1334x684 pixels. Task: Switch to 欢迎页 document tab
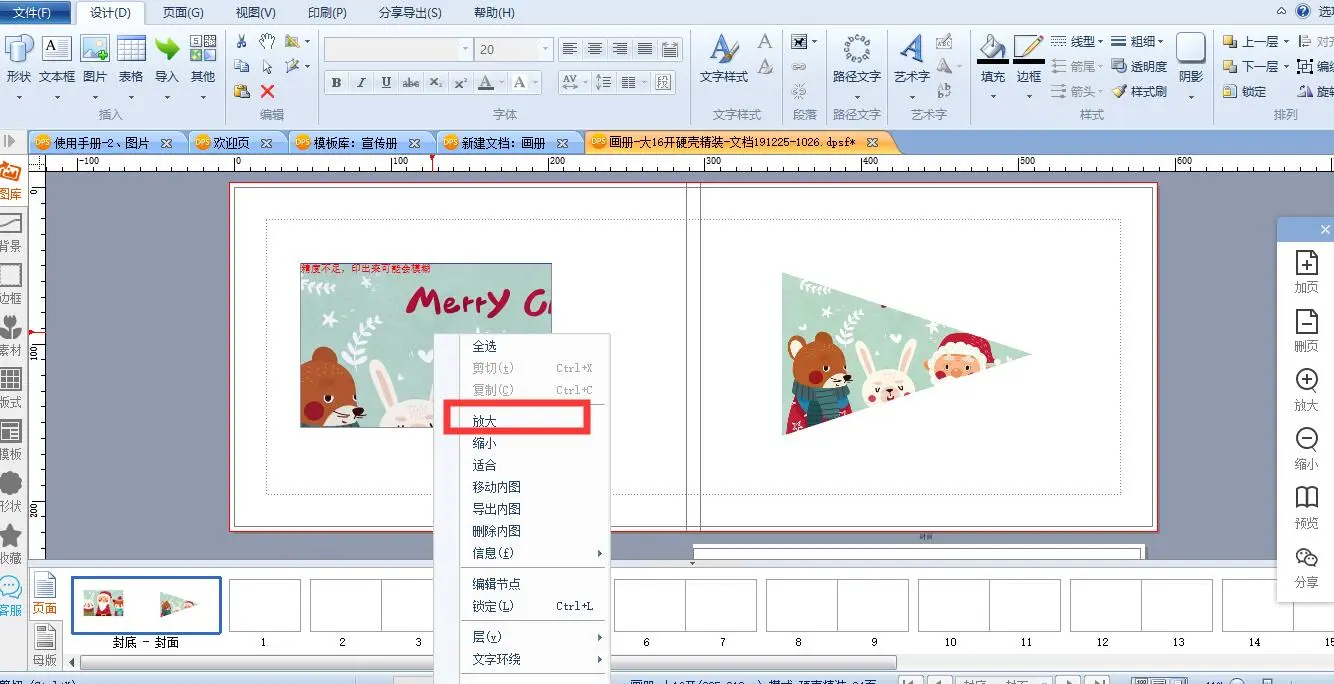231,143
